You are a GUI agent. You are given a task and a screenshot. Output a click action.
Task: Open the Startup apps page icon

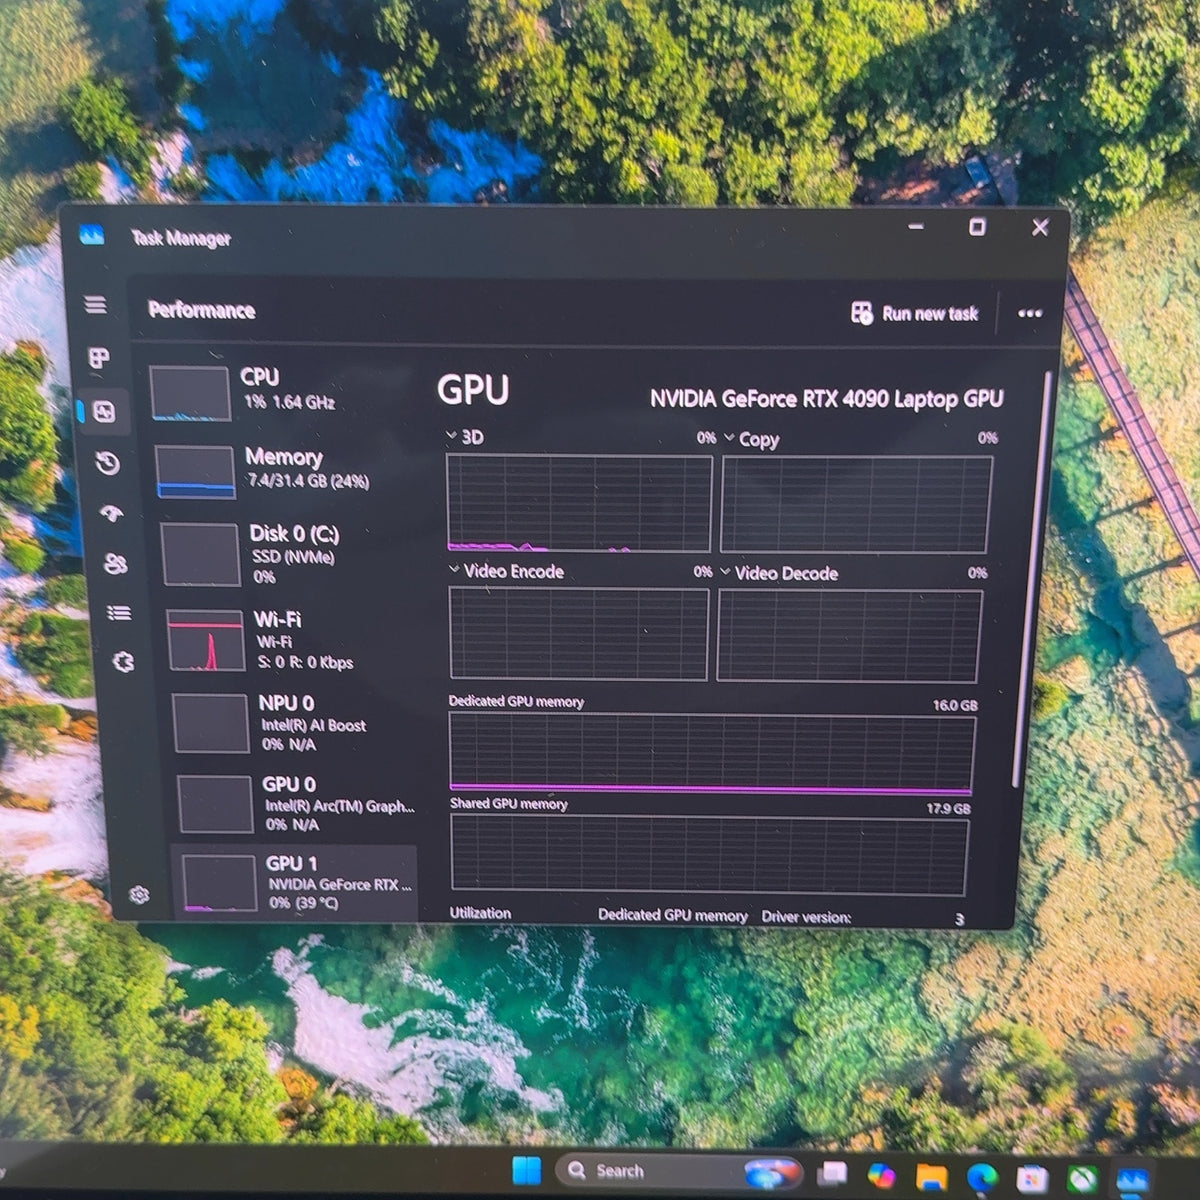[x=112, y=513]
